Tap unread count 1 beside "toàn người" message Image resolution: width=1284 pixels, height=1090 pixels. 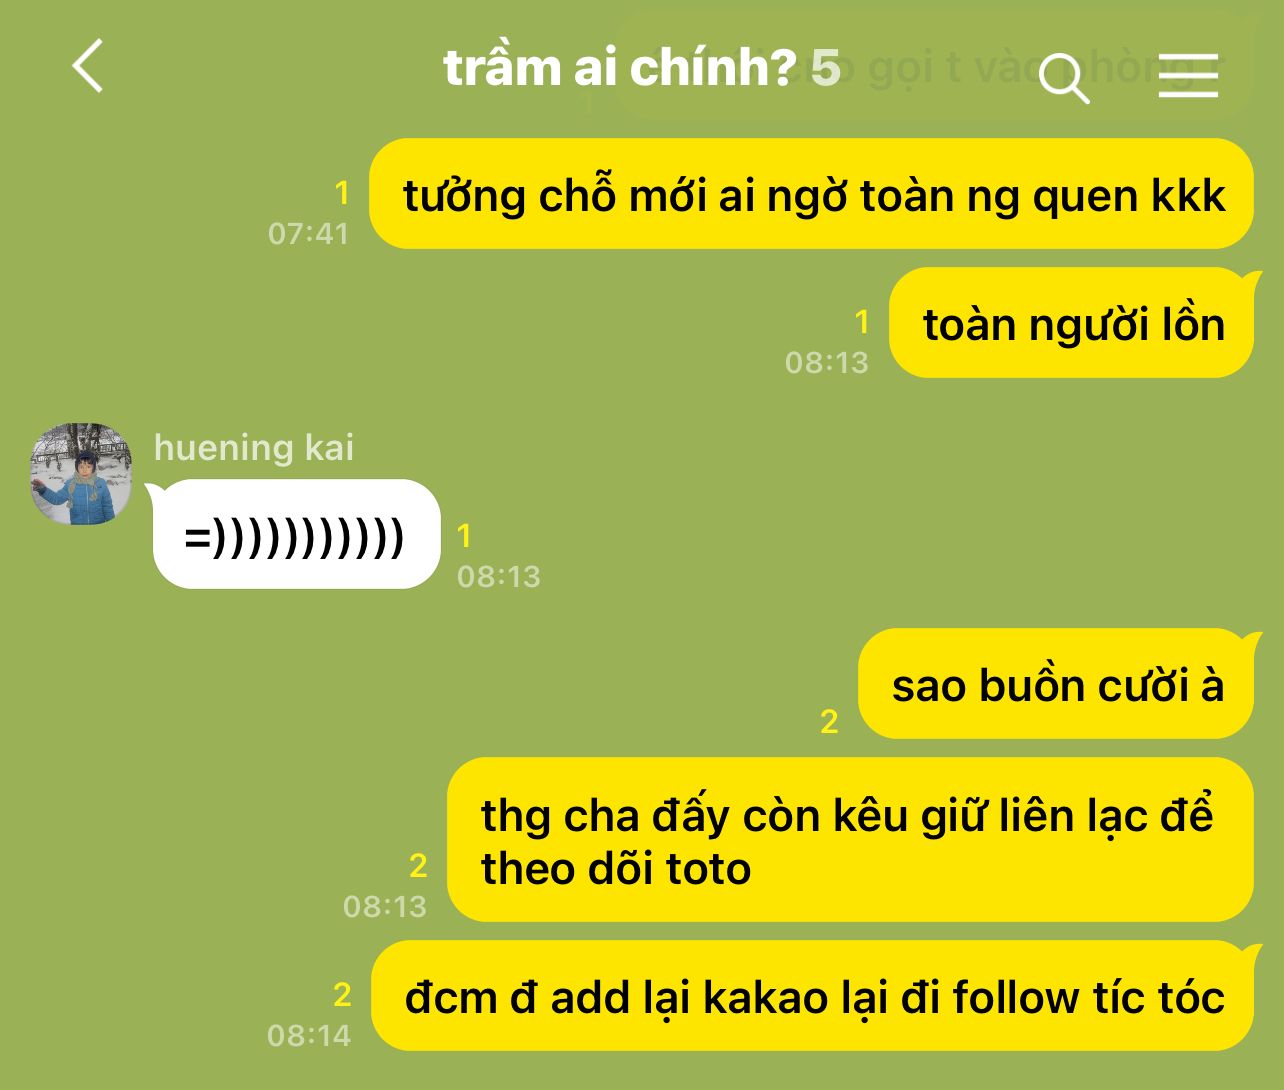pos(862,322)
